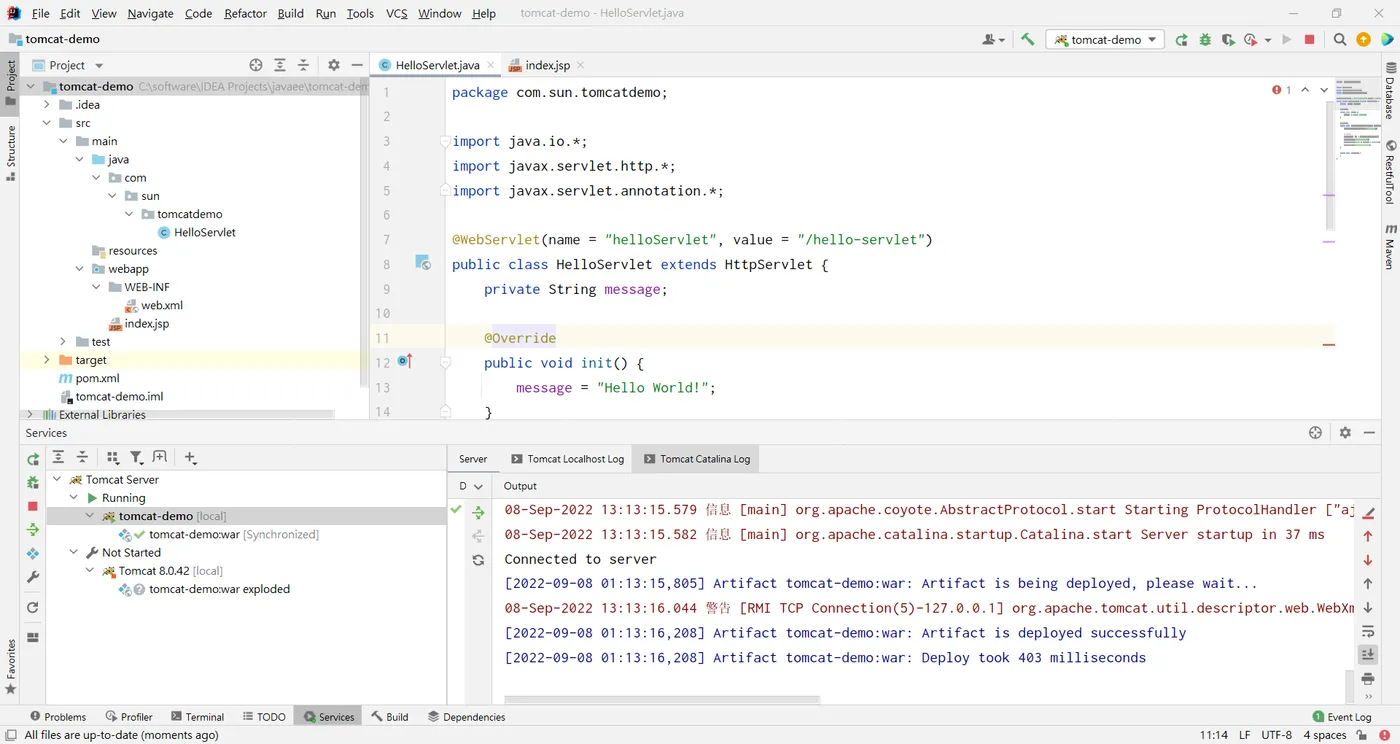This screenshot has height=744, width=1400.
Task: Collapse the src folder
Action: click(47, 123)
